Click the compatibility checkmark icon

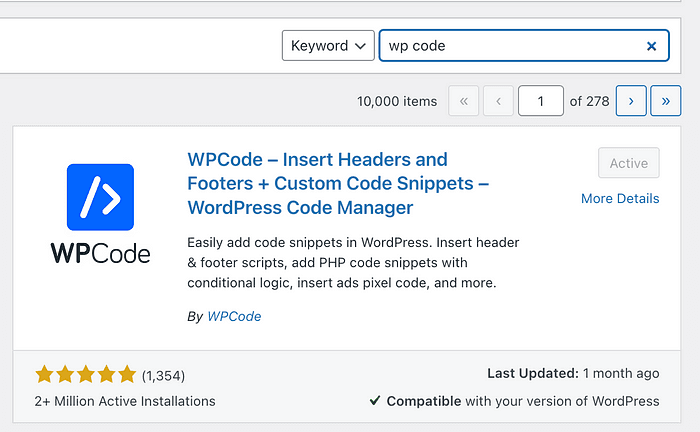tap(374, 401)
